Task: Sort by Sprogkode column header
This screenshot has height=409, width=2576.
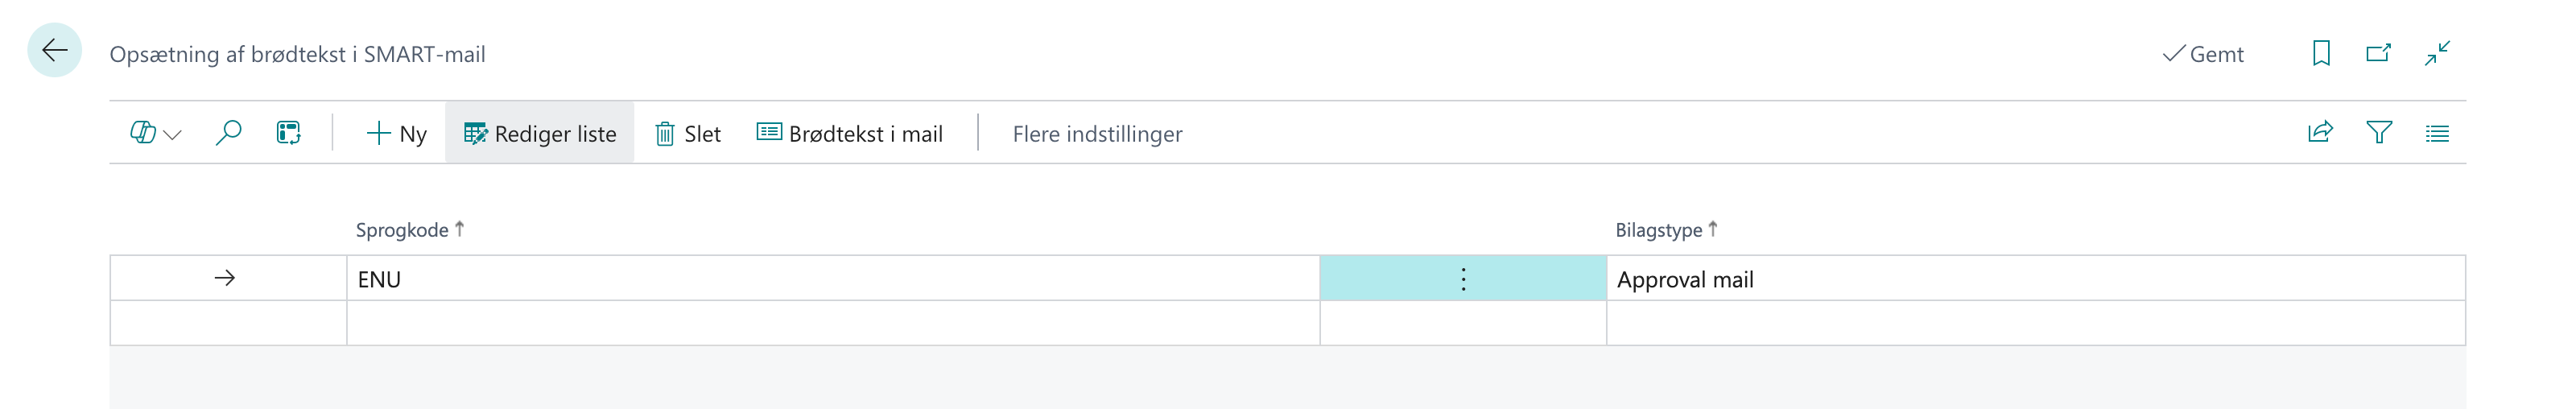Action: pos(403,230)
